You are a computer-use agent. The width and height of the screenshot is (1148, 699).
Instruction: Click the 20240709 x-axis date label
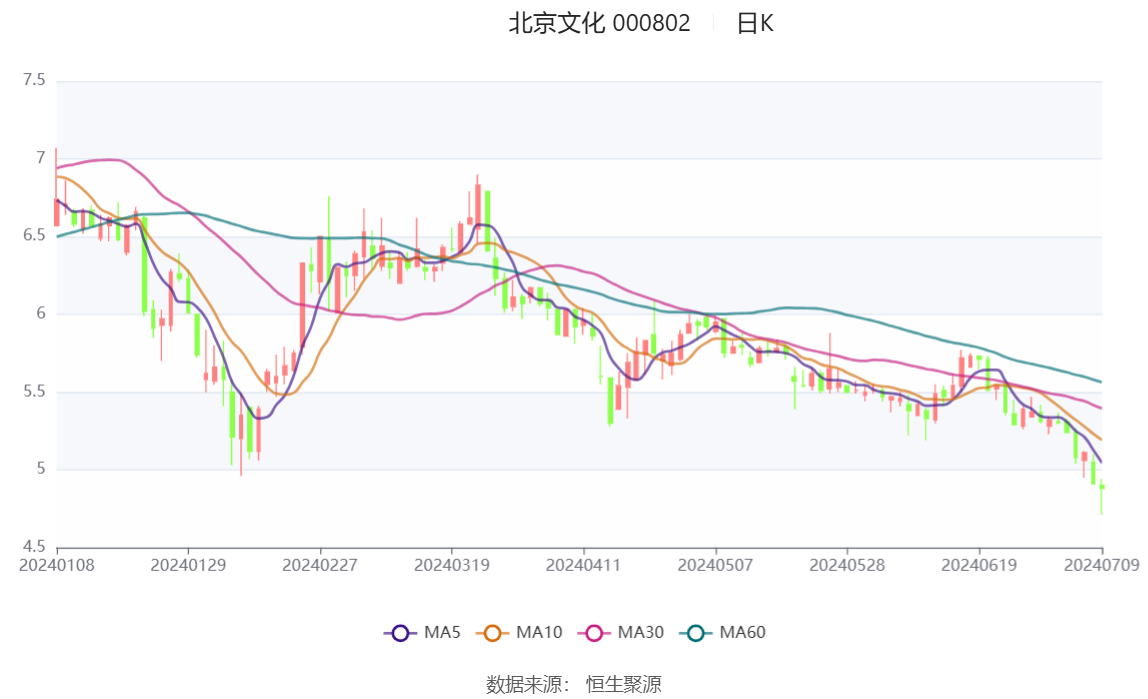[1101, 565]
